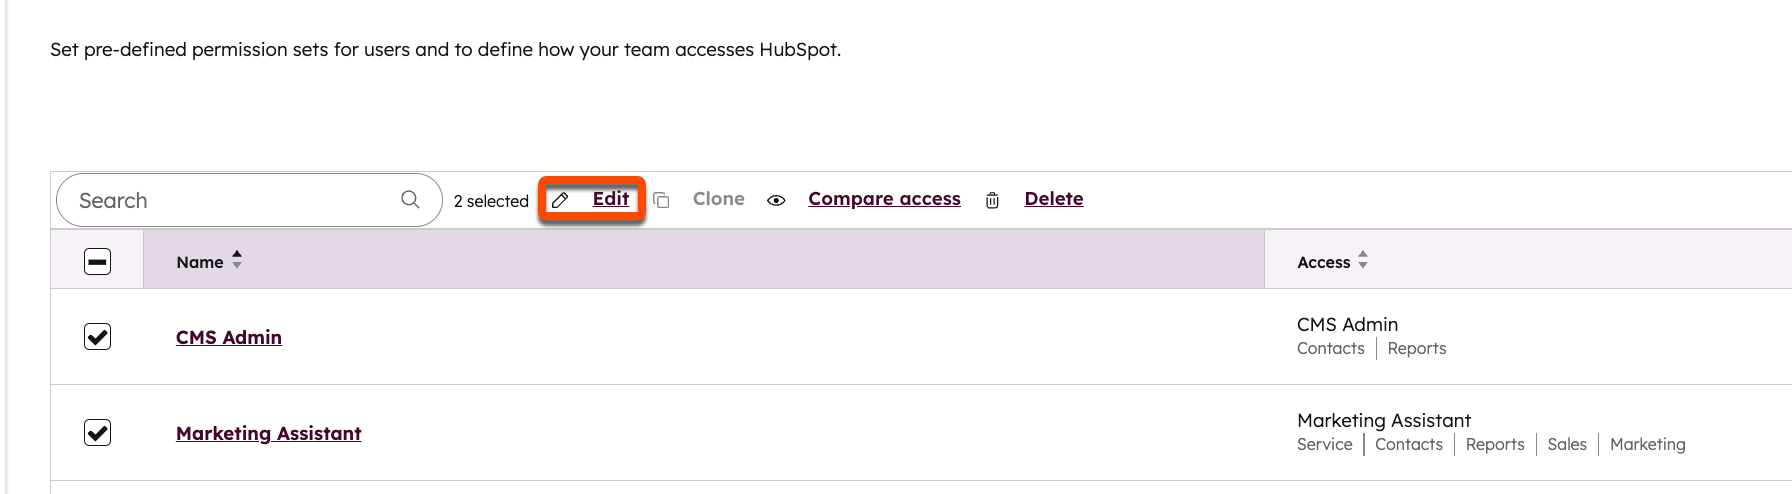Click the Sales tag in Marketing Assistant row
The height and width of the screenshot is (494, 1792).
coord(1566,444)
